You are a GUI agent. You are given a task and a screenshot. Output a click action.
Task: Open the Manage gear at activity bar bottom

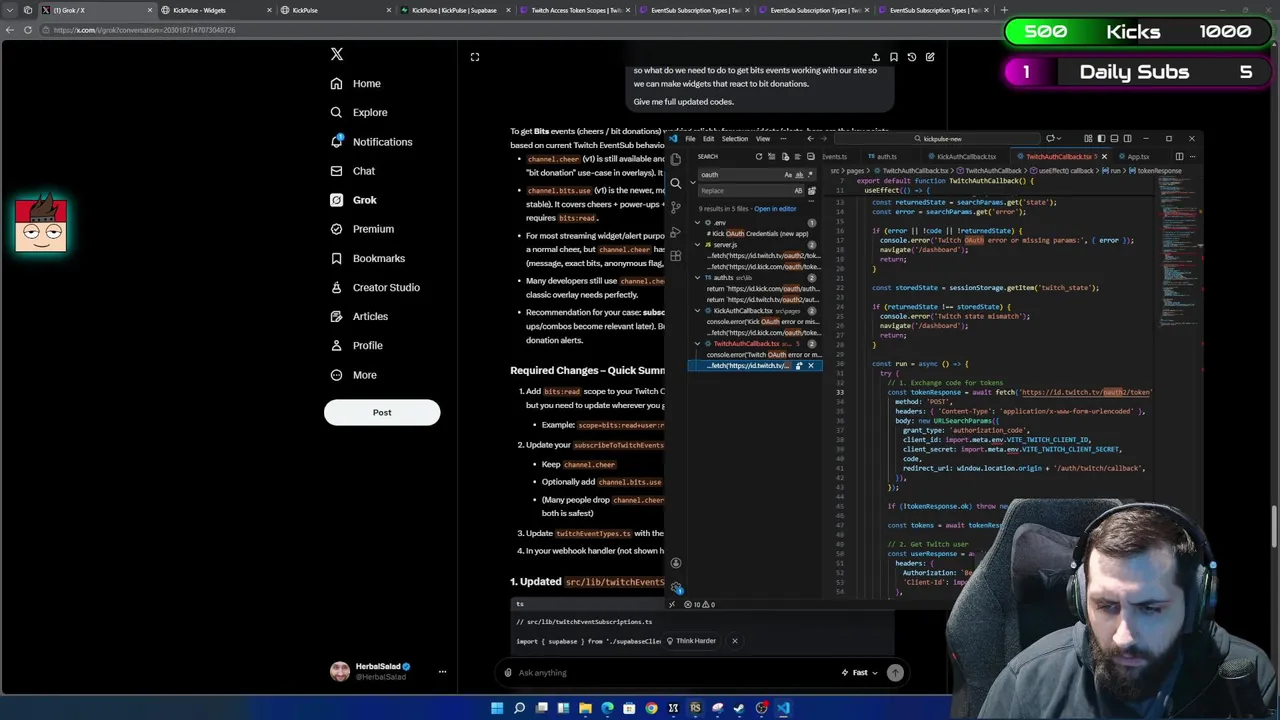pos(676,587)
